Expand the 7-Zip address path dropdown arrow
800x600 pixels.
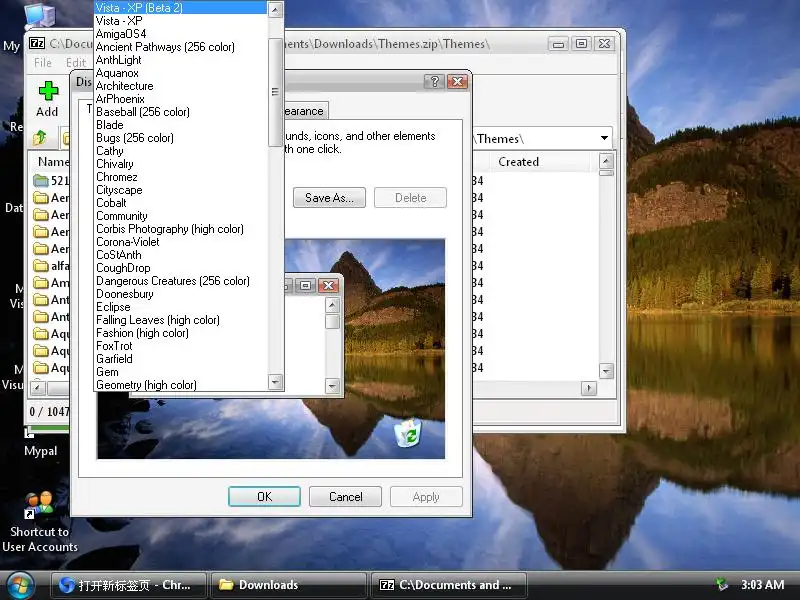click(x=604, y=138)
